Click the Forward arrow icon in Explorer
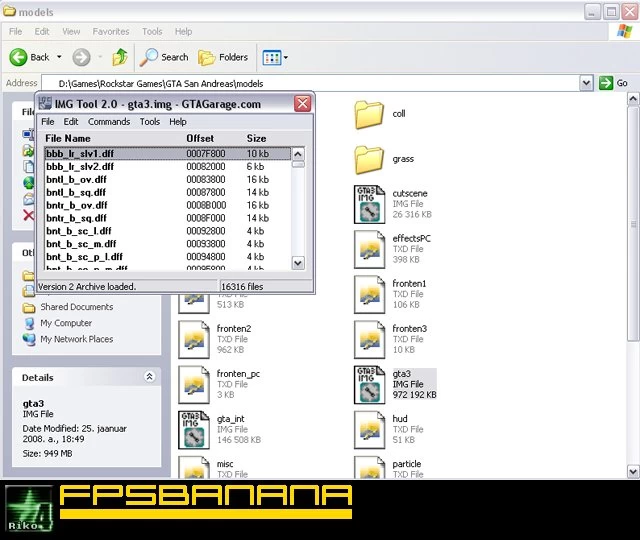The width and height of the screenshot is (640, 540). click(x=81, y=57)
